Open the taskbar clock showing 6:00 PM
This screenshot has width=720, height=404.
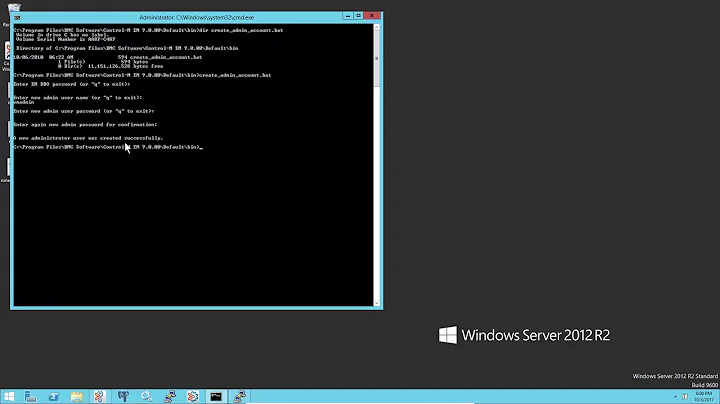tap(704, 397)
